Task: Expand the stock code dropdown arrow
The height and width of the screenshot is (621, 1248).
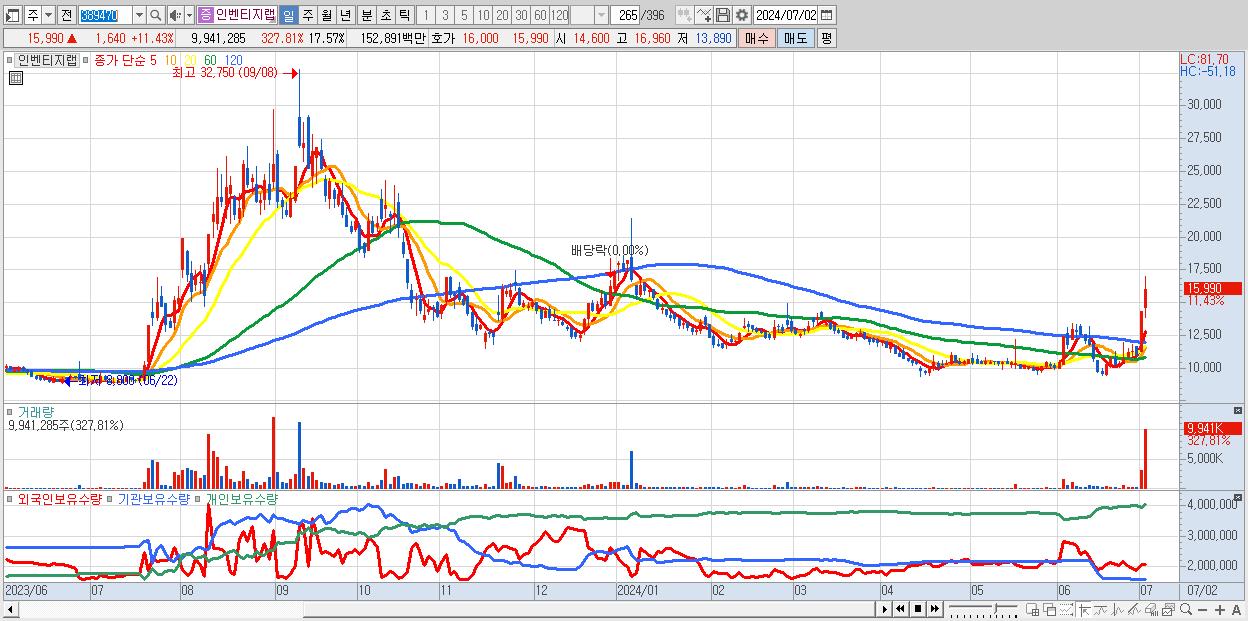Action: [139, 15]
